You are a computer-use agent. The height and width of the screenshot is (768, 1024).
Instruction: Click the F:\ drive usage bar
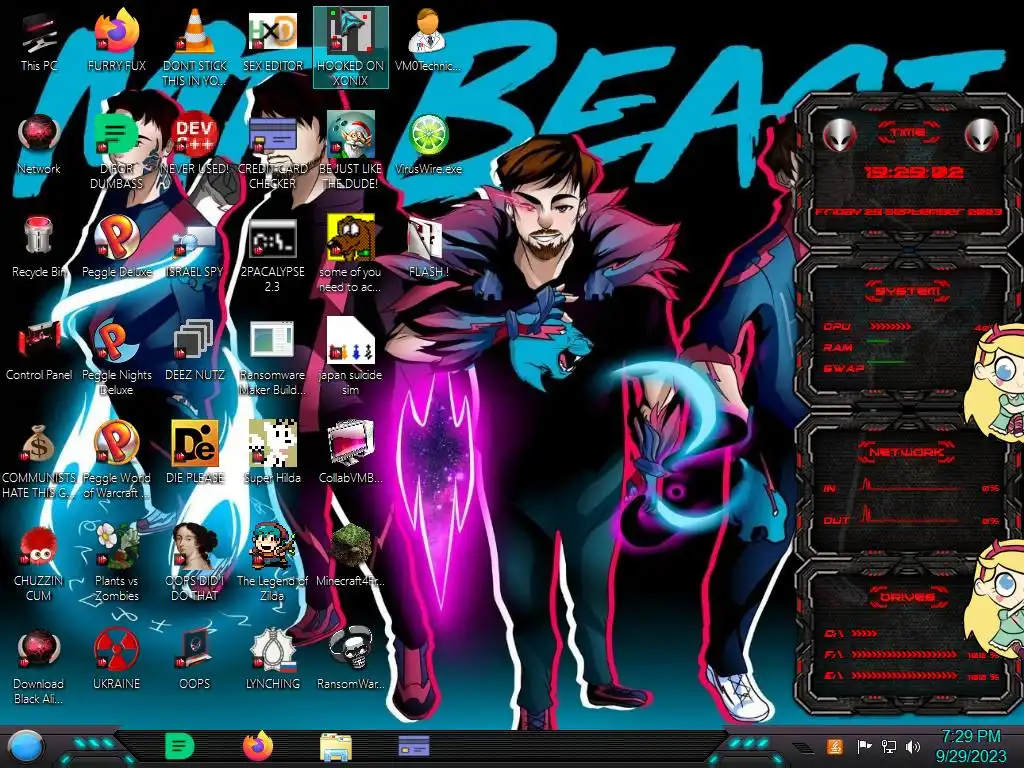pos(904,654)
